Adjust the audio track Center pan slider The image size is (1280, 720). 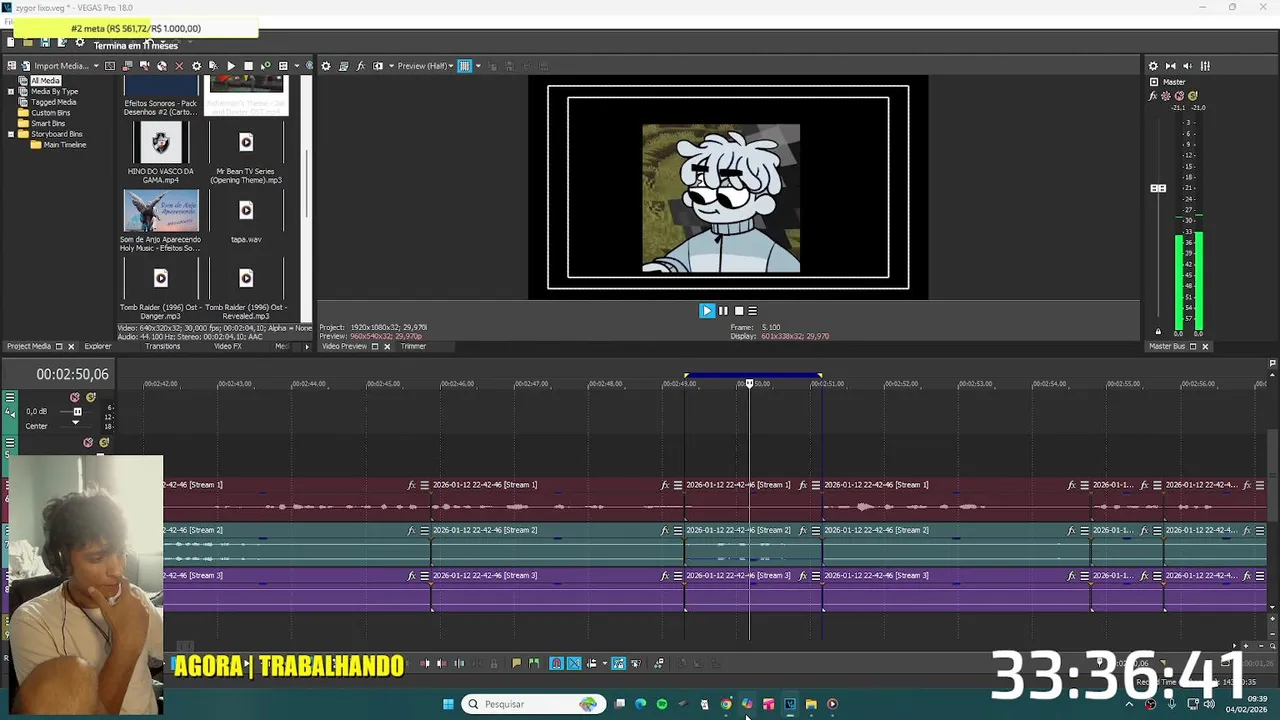click(75, 424)
